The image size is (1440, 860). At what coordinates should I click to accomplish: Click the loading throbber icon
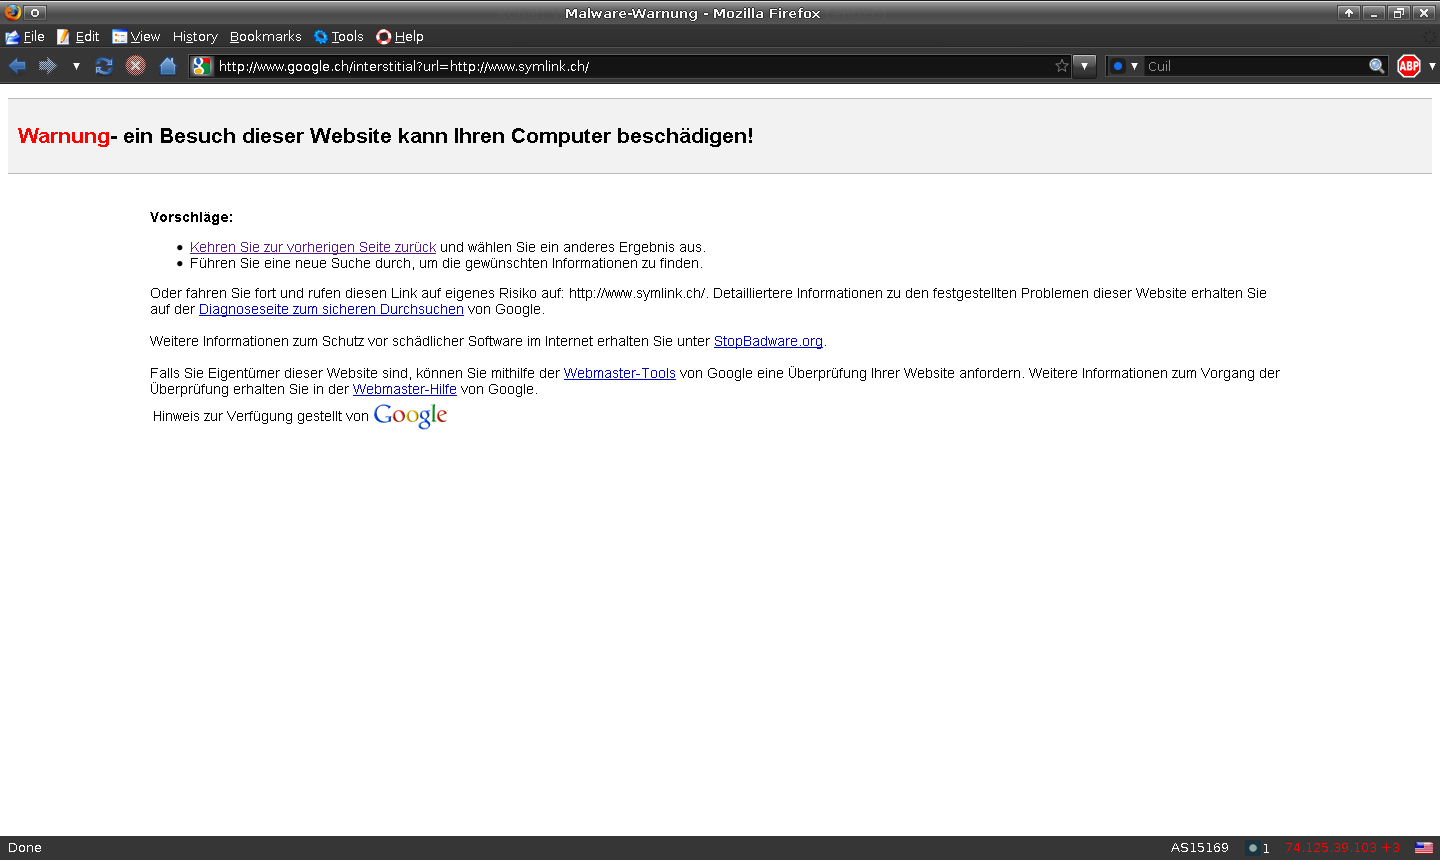(x=1431, y=37)
